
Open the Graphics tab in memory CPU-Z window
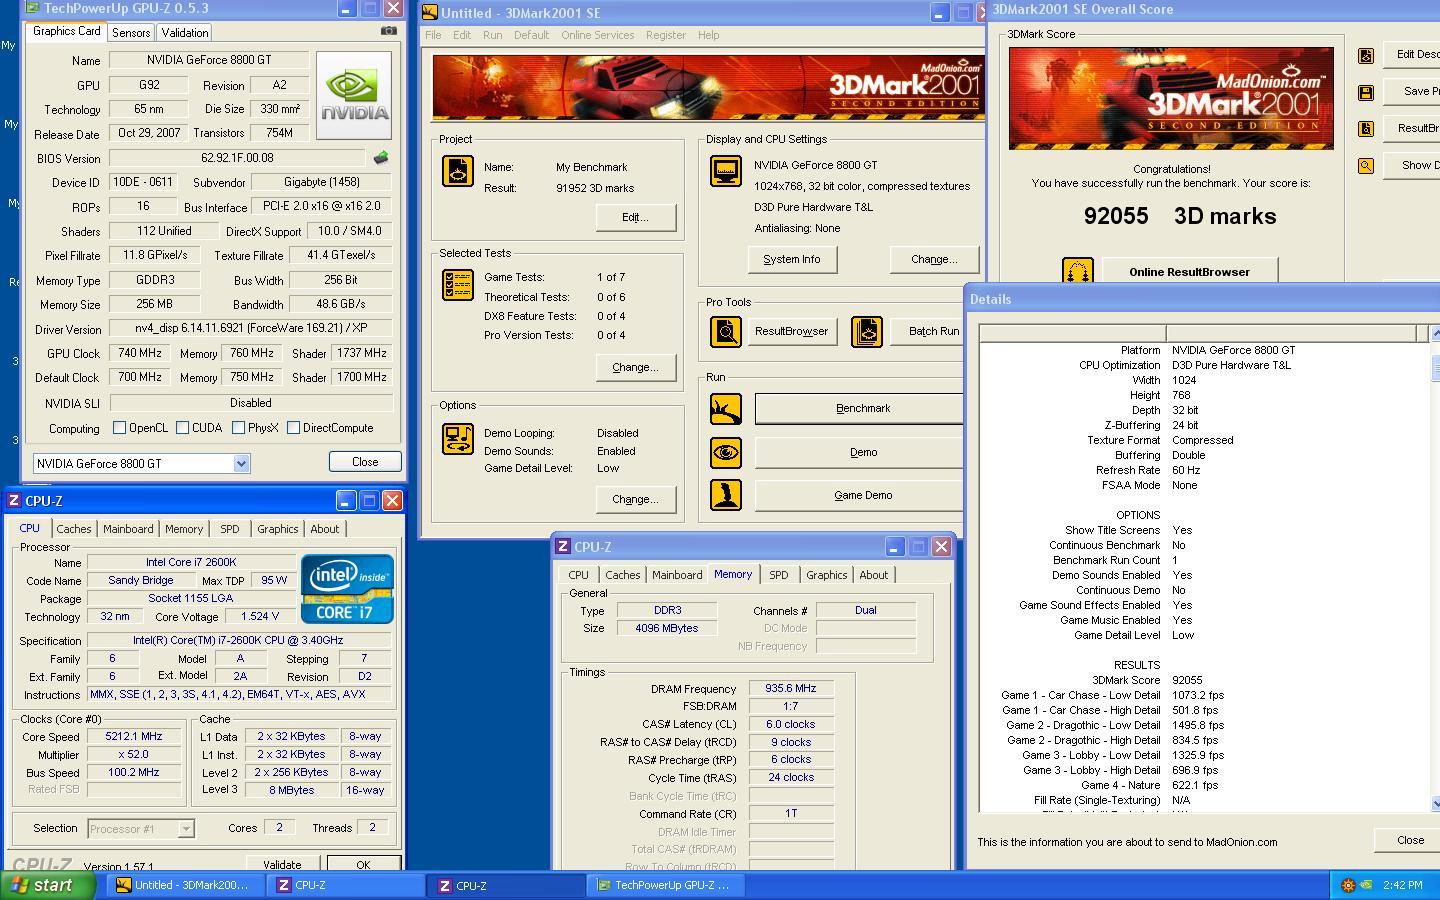coord(826,575)
